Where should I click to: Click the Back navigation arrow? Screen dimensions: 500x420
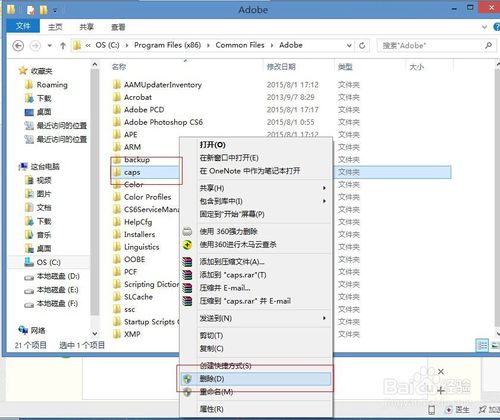pos(18,45)
